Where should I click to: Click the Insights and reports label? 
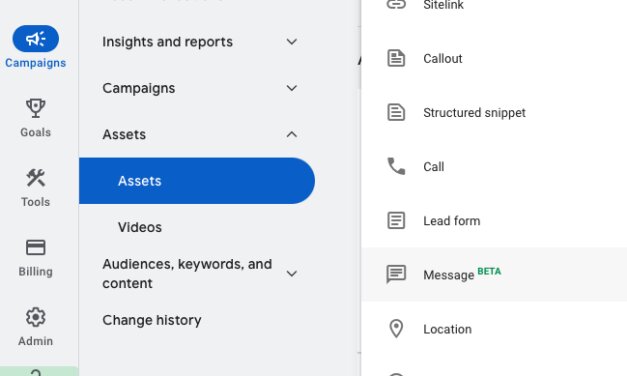point(168,42)
